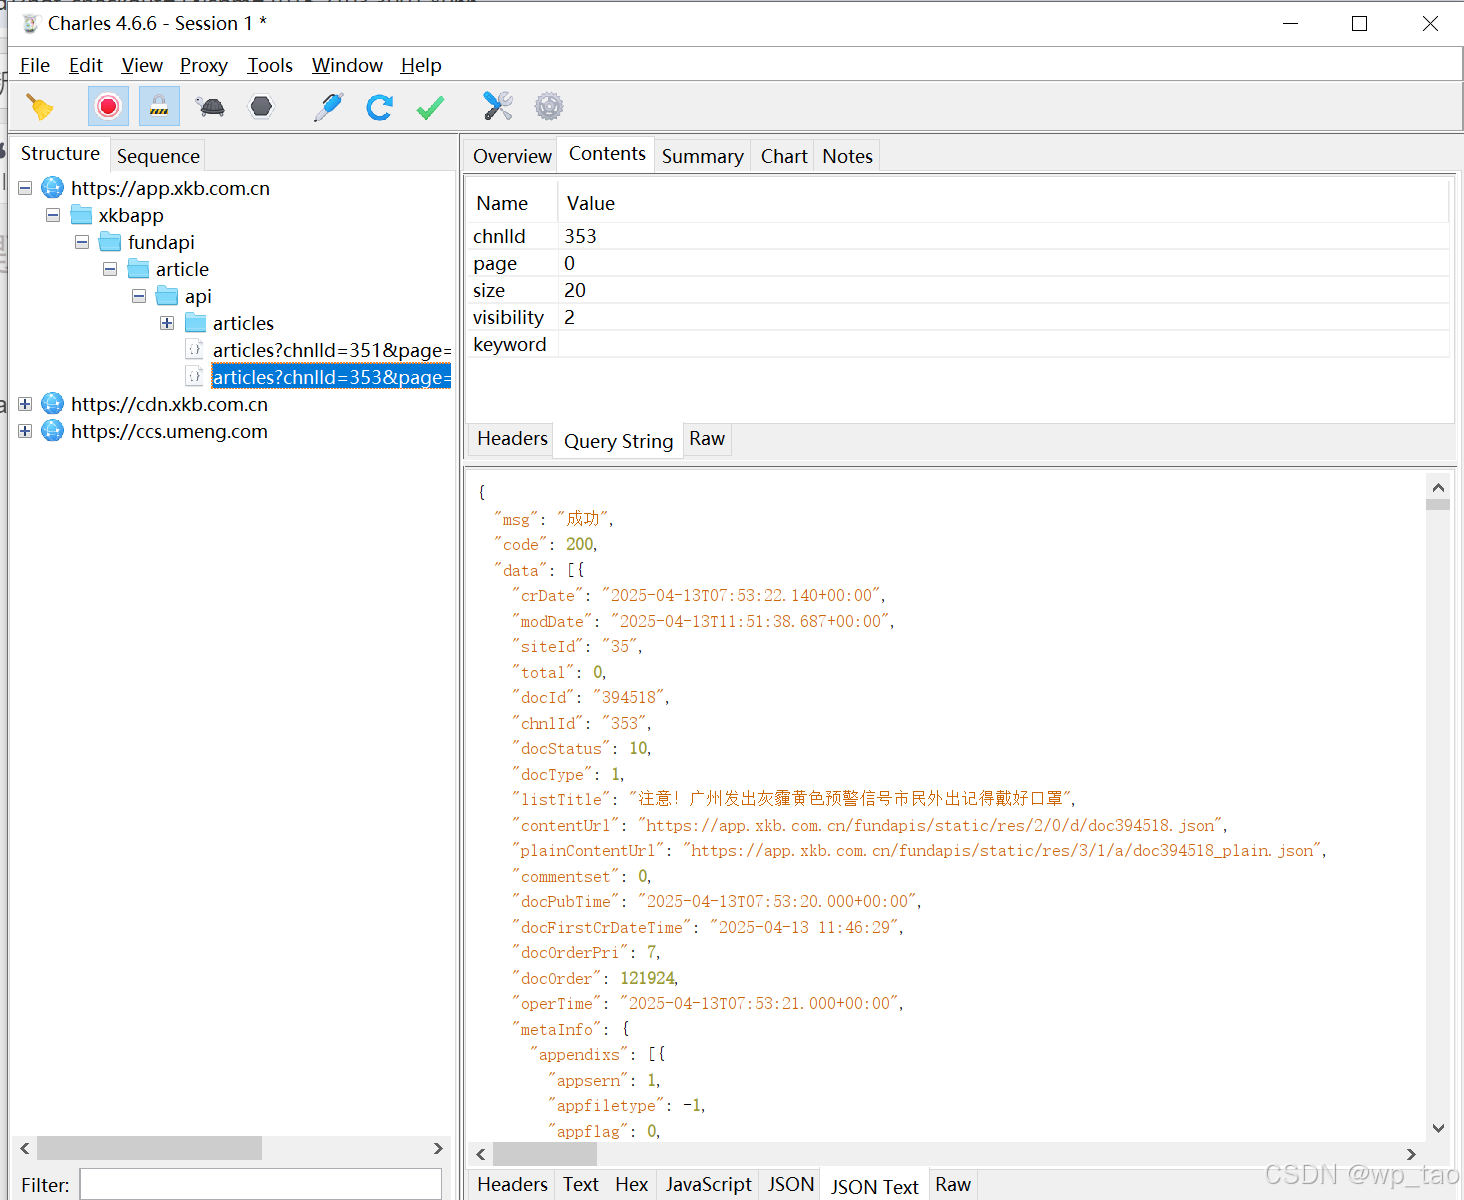This screenshot has height=1200, width=1464.
Task: Select the request Headers tab
Action: (512, 439)
